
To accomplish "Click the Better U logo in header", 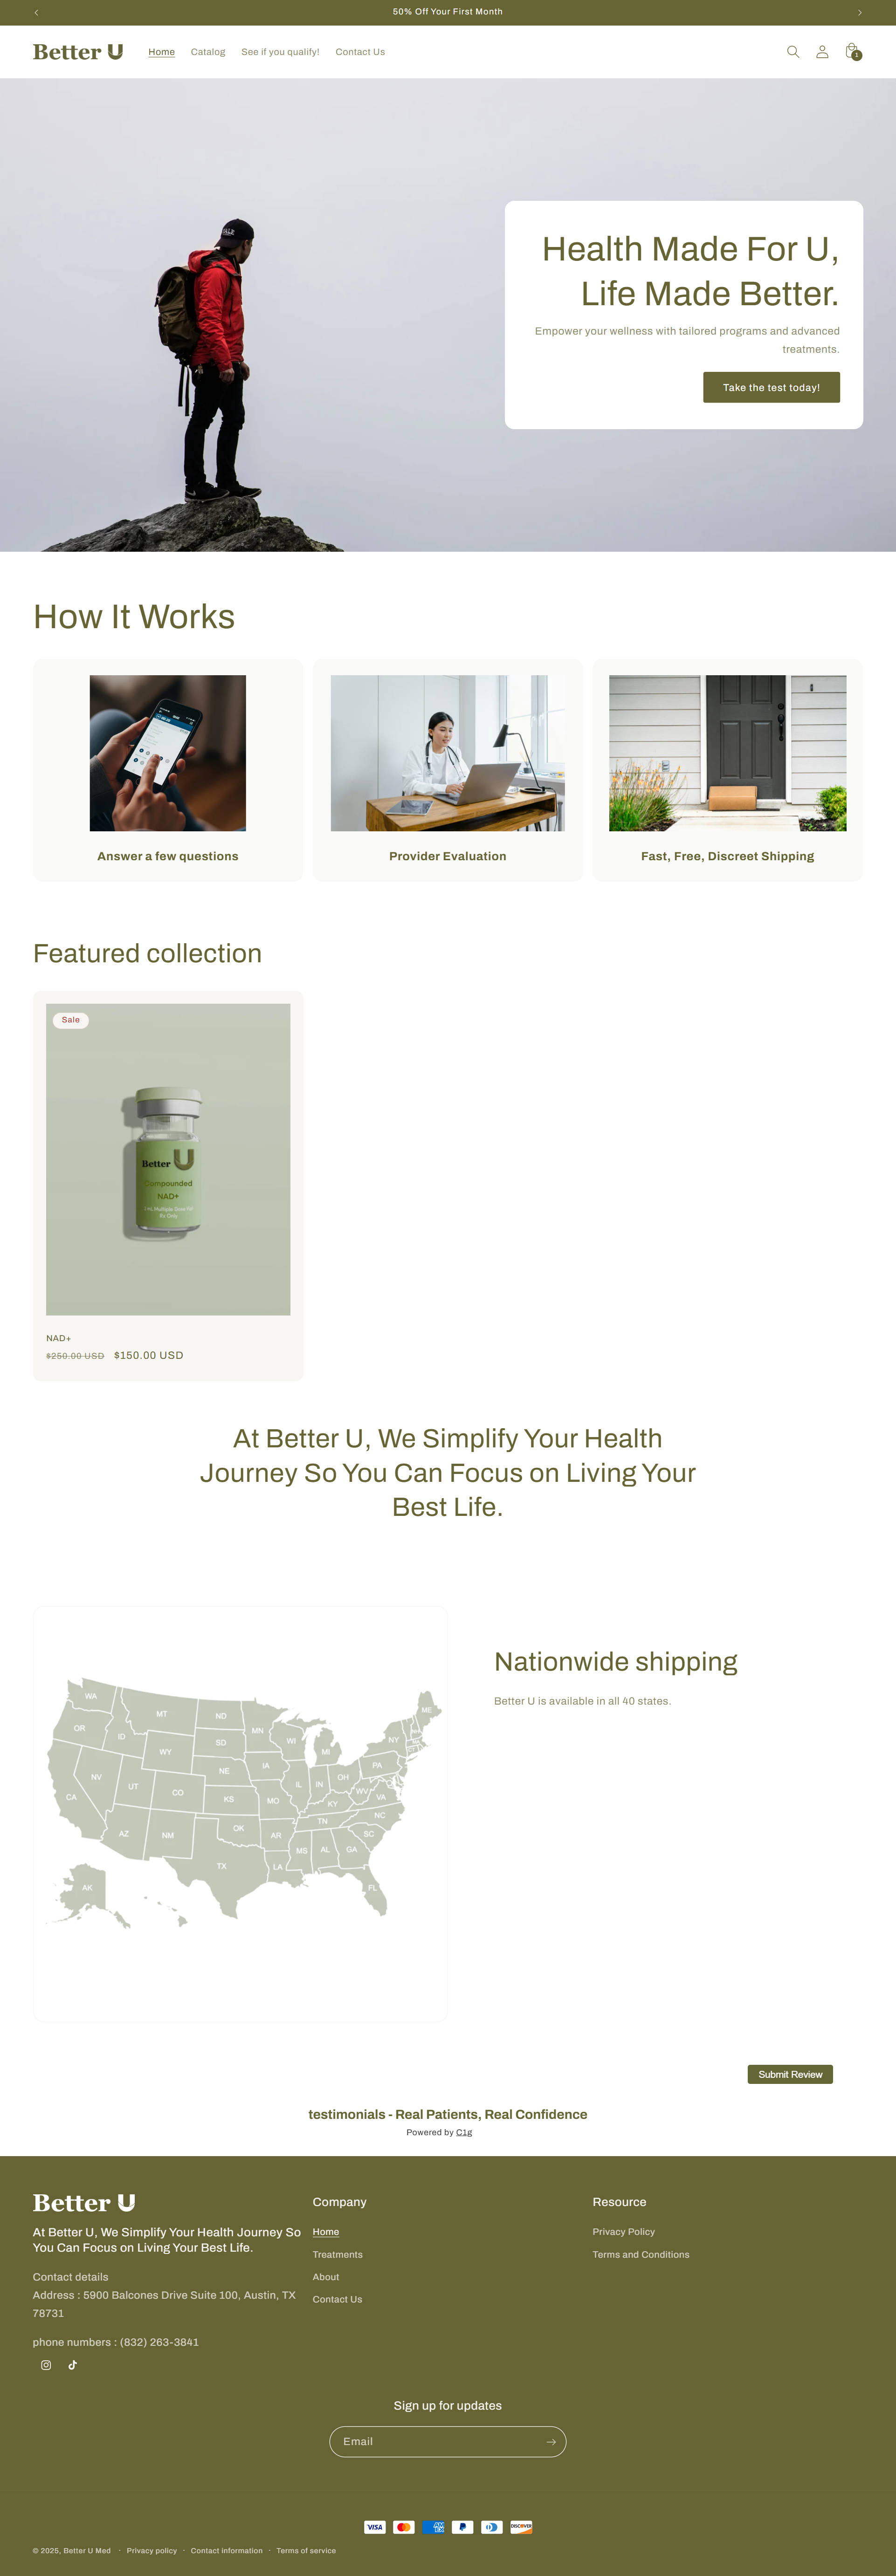I will (x=78, y=52).
